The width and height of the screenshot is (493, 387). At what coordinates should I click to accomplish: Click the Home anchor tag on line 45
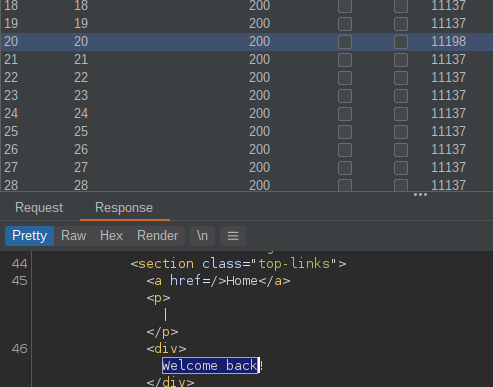pos(218,281)
